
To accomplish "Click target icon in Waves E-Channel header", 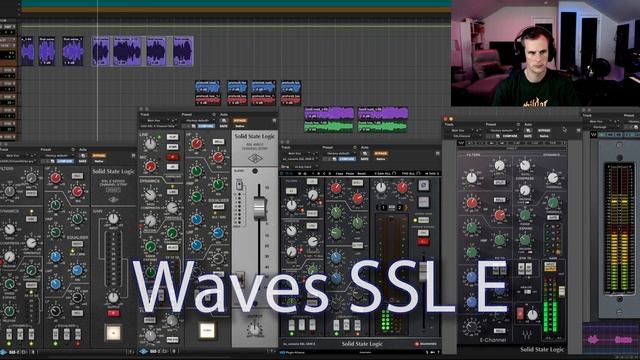I will (x=578, y=130).
